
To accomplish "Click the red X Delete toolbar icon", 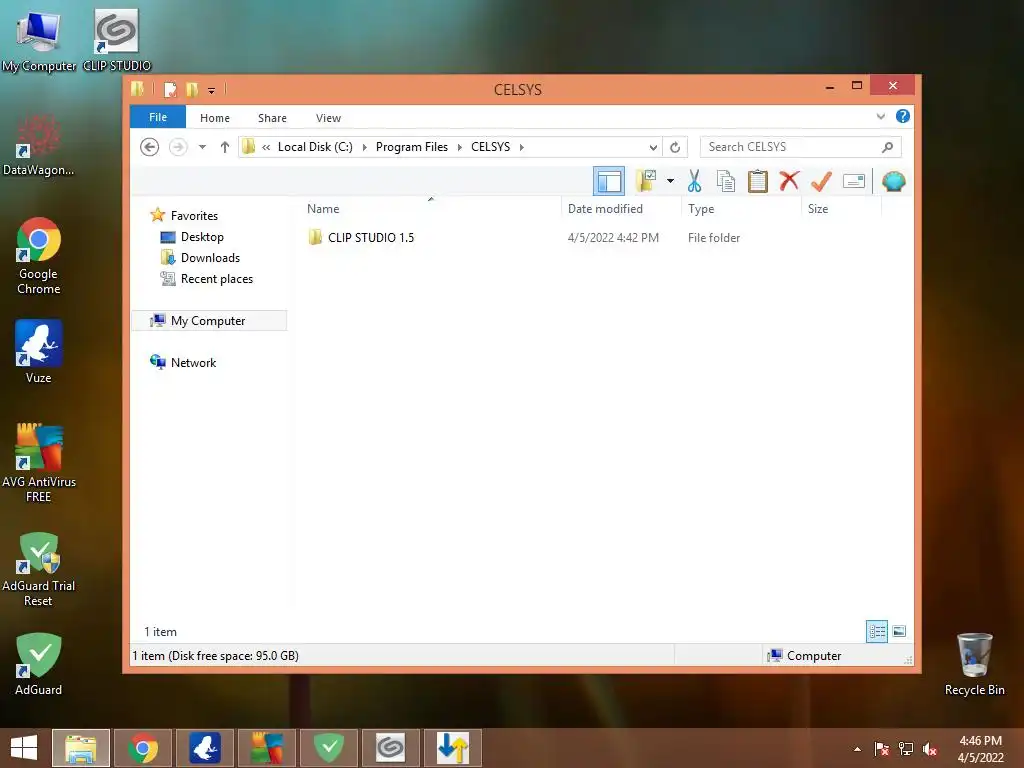I will [x=789, y=180].
